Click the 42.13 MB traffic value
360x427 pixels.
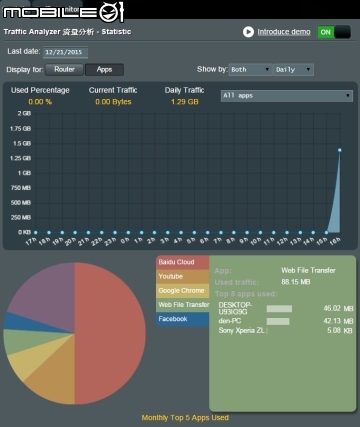click(x=338, y=321)
